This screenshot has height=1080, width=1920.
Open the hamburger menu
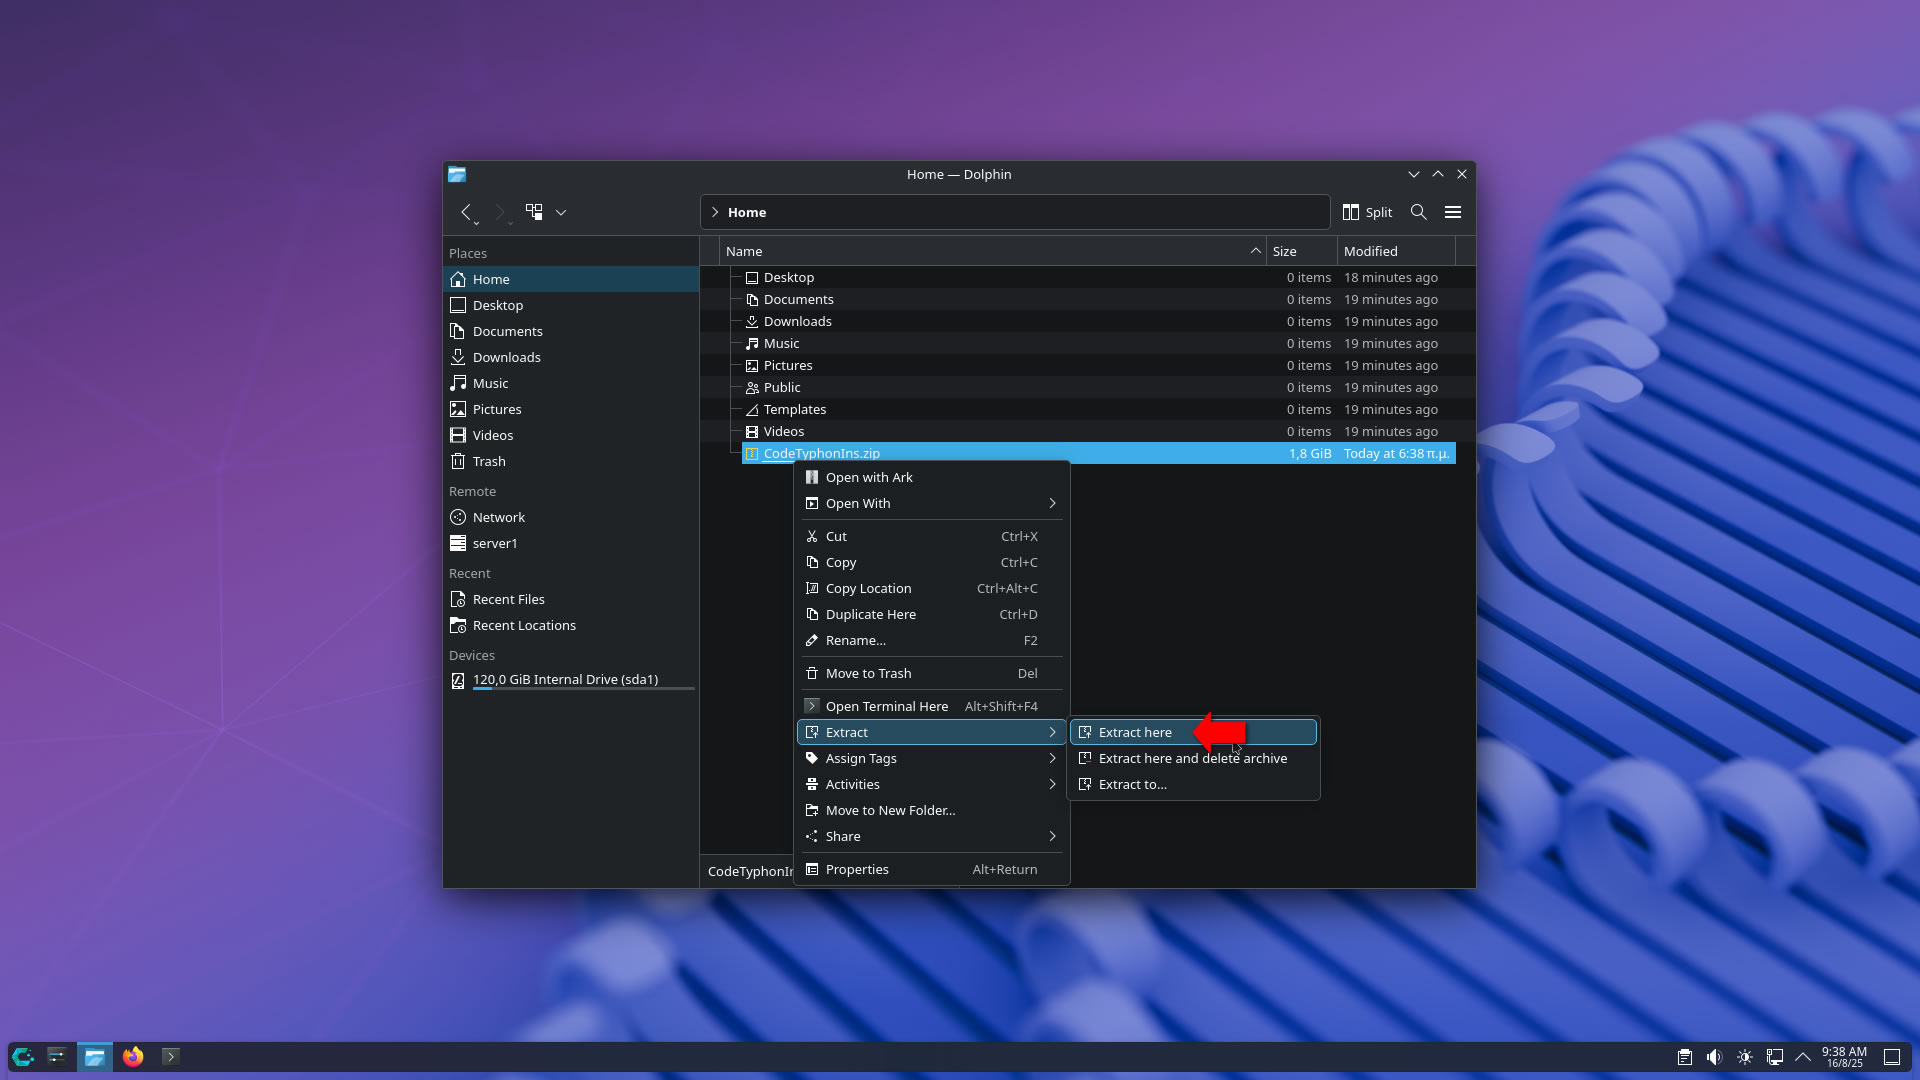1453,212
